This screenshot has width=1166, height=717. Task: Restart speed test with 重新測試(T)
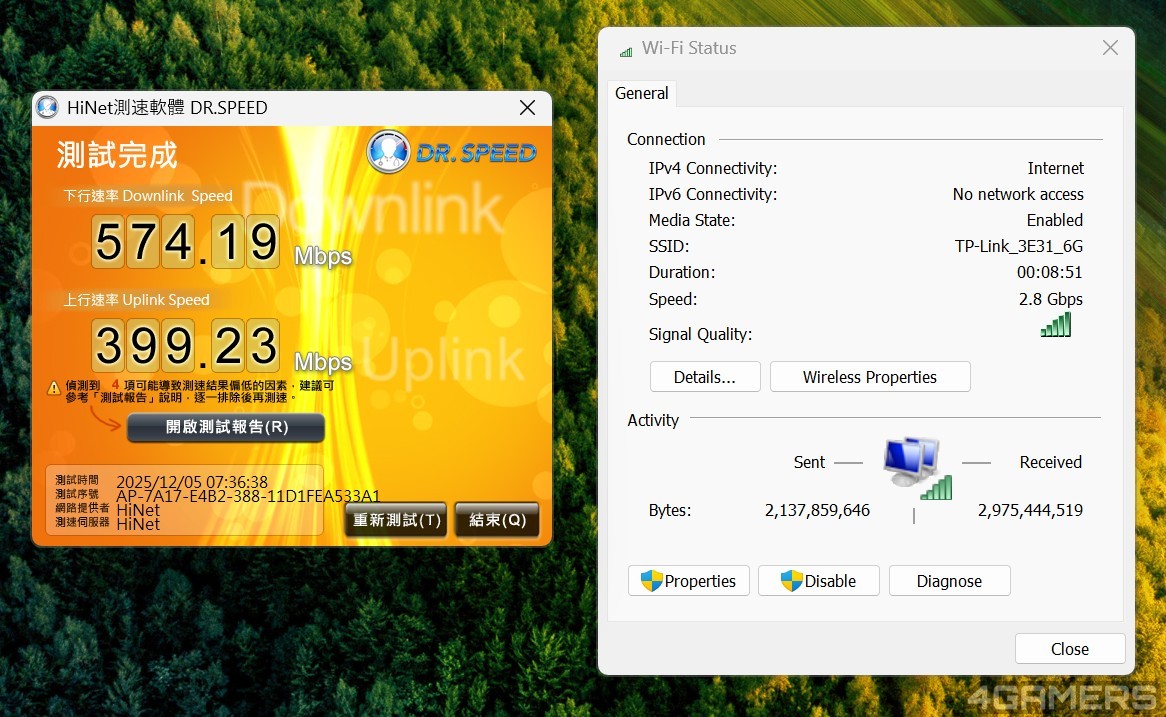point(395,520)
